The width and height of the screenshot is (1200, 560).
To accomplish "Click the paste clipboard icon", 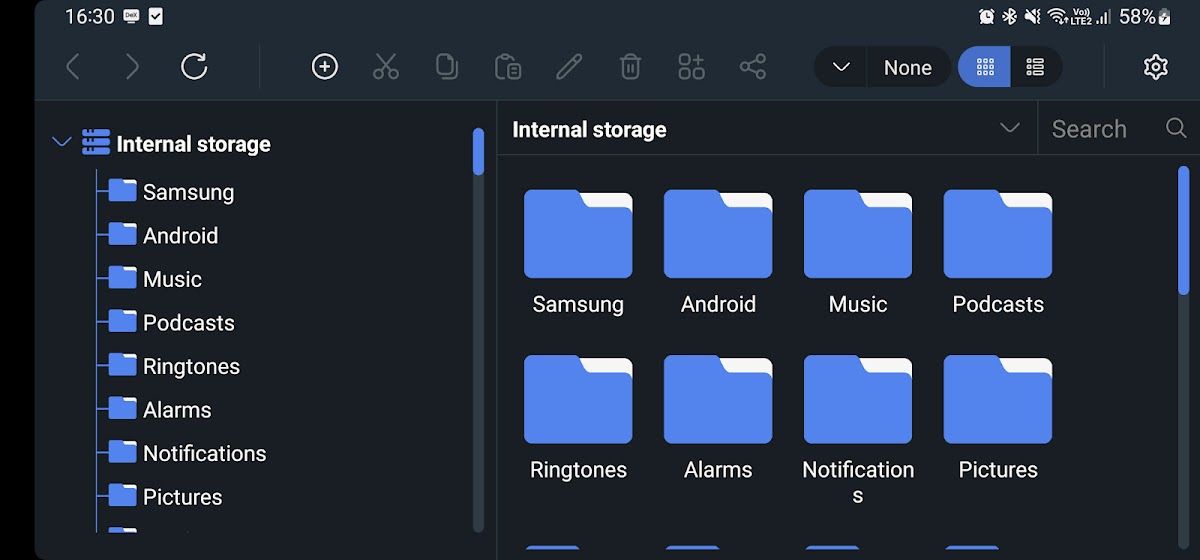I will pos(508,67).
